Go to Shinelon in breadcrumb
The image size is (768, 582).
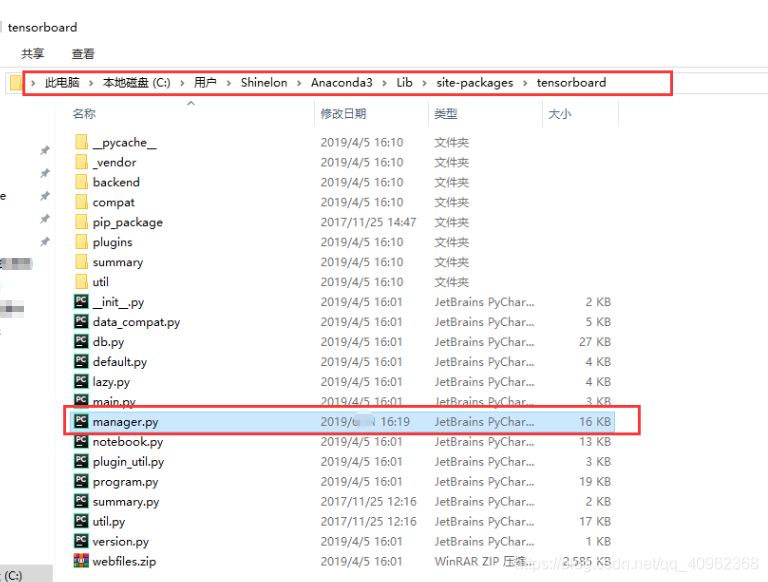(264, 82)
